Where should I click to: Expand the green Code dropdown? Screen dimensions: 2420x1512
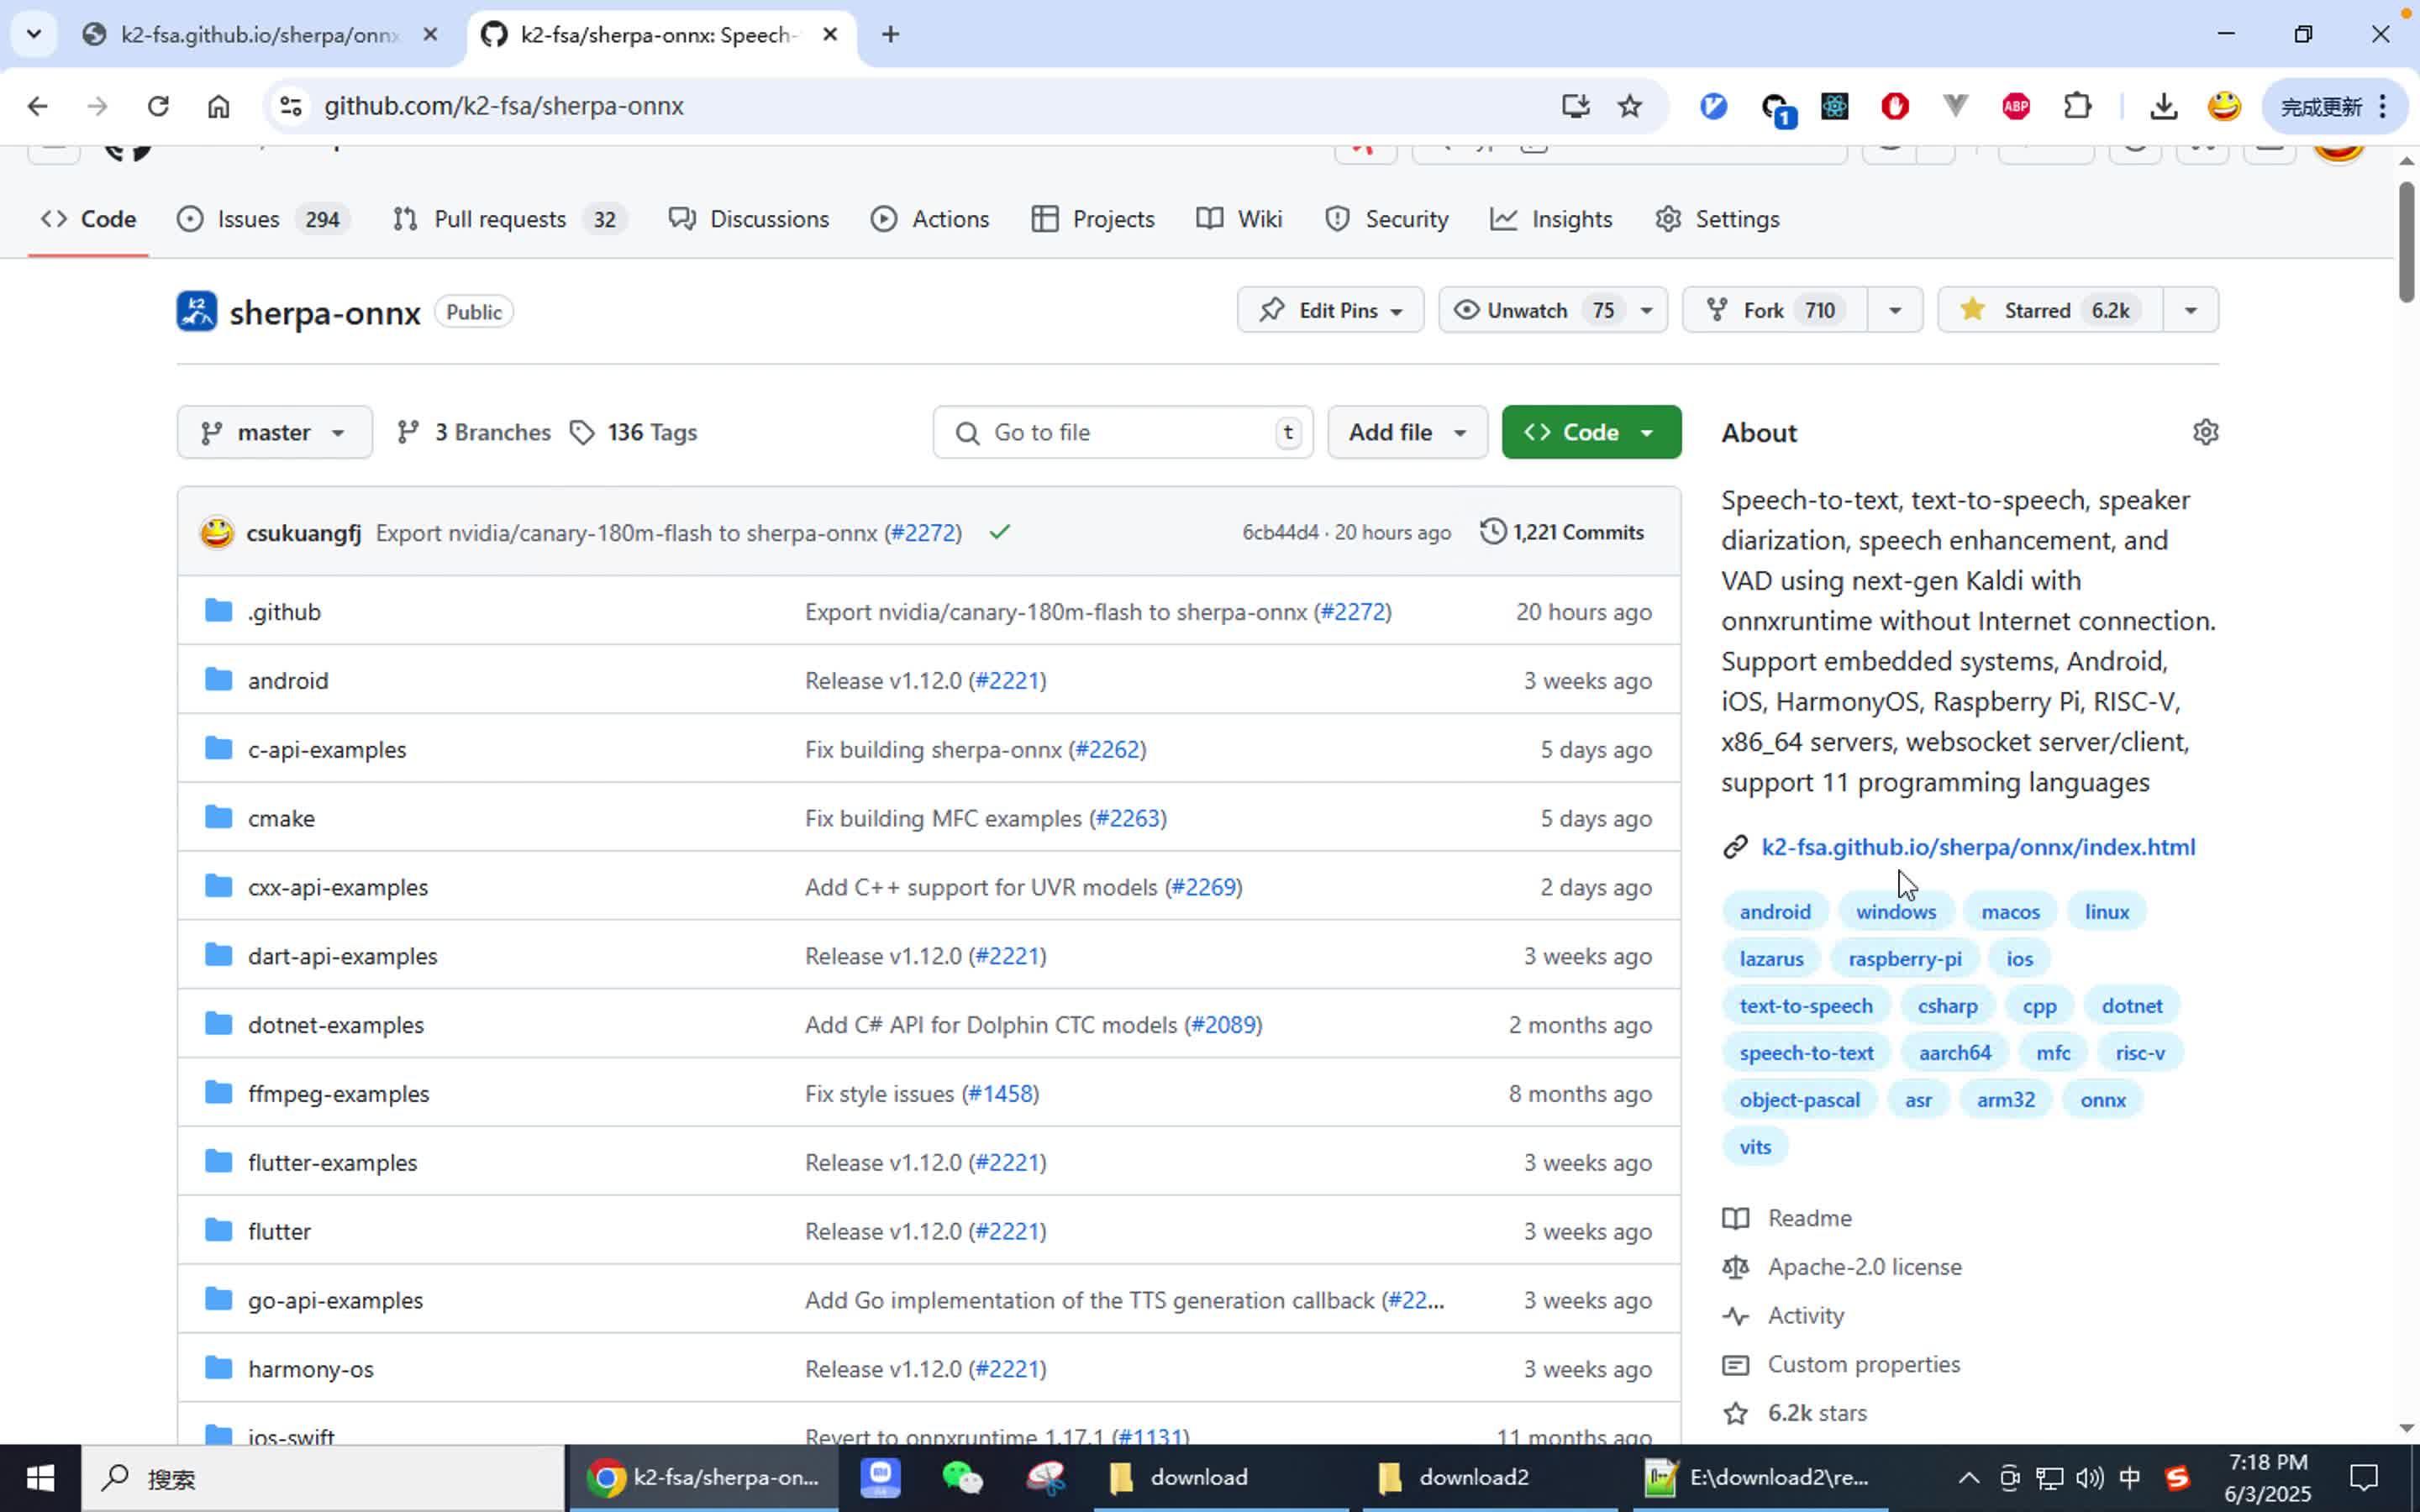tap(1590, 432)
